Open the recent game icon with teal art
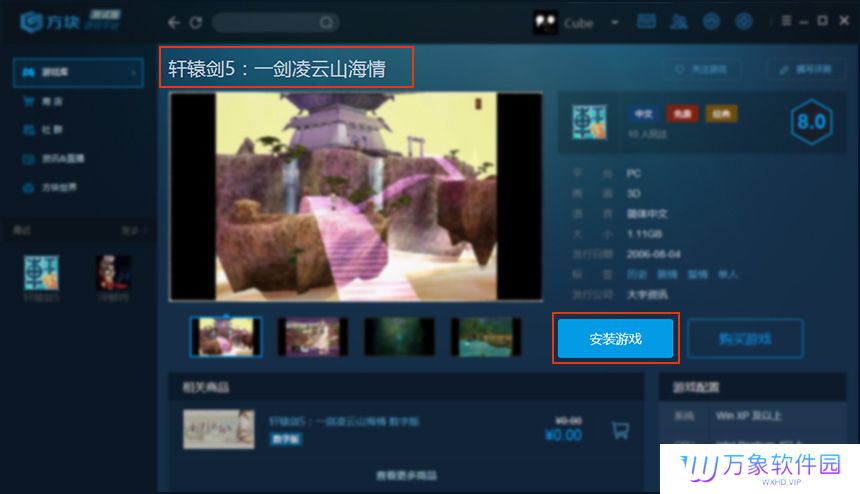 pos(41,272)
